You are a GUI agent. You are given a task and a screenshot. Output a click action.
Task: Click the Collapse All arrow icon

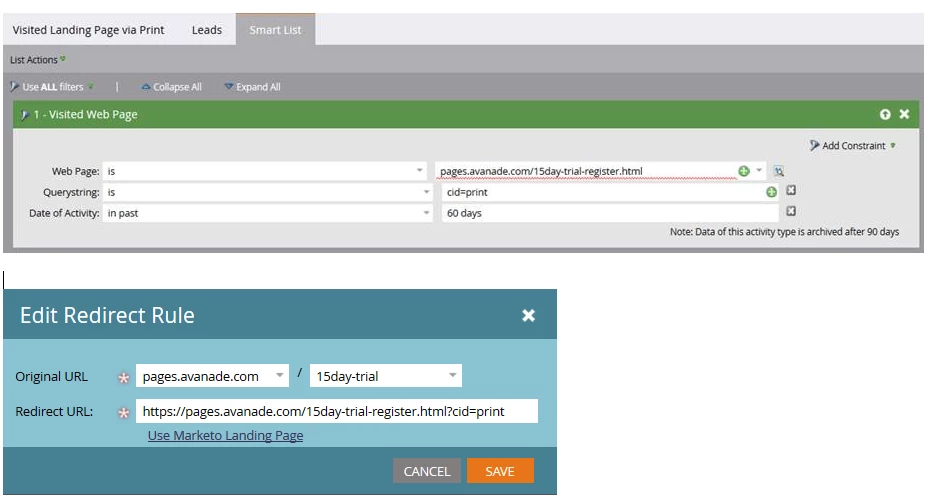pos(145,87)
